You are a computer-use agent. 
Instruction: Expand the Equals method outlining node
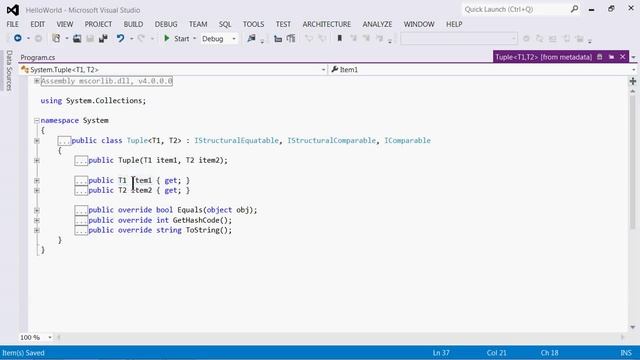[x=37, y=210]
